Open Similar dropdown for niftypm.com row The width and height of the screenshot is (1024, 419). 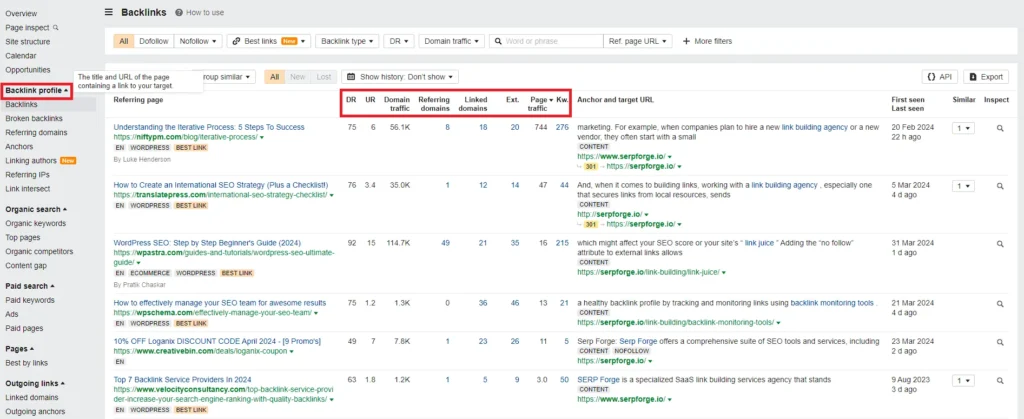click(963, 129)
